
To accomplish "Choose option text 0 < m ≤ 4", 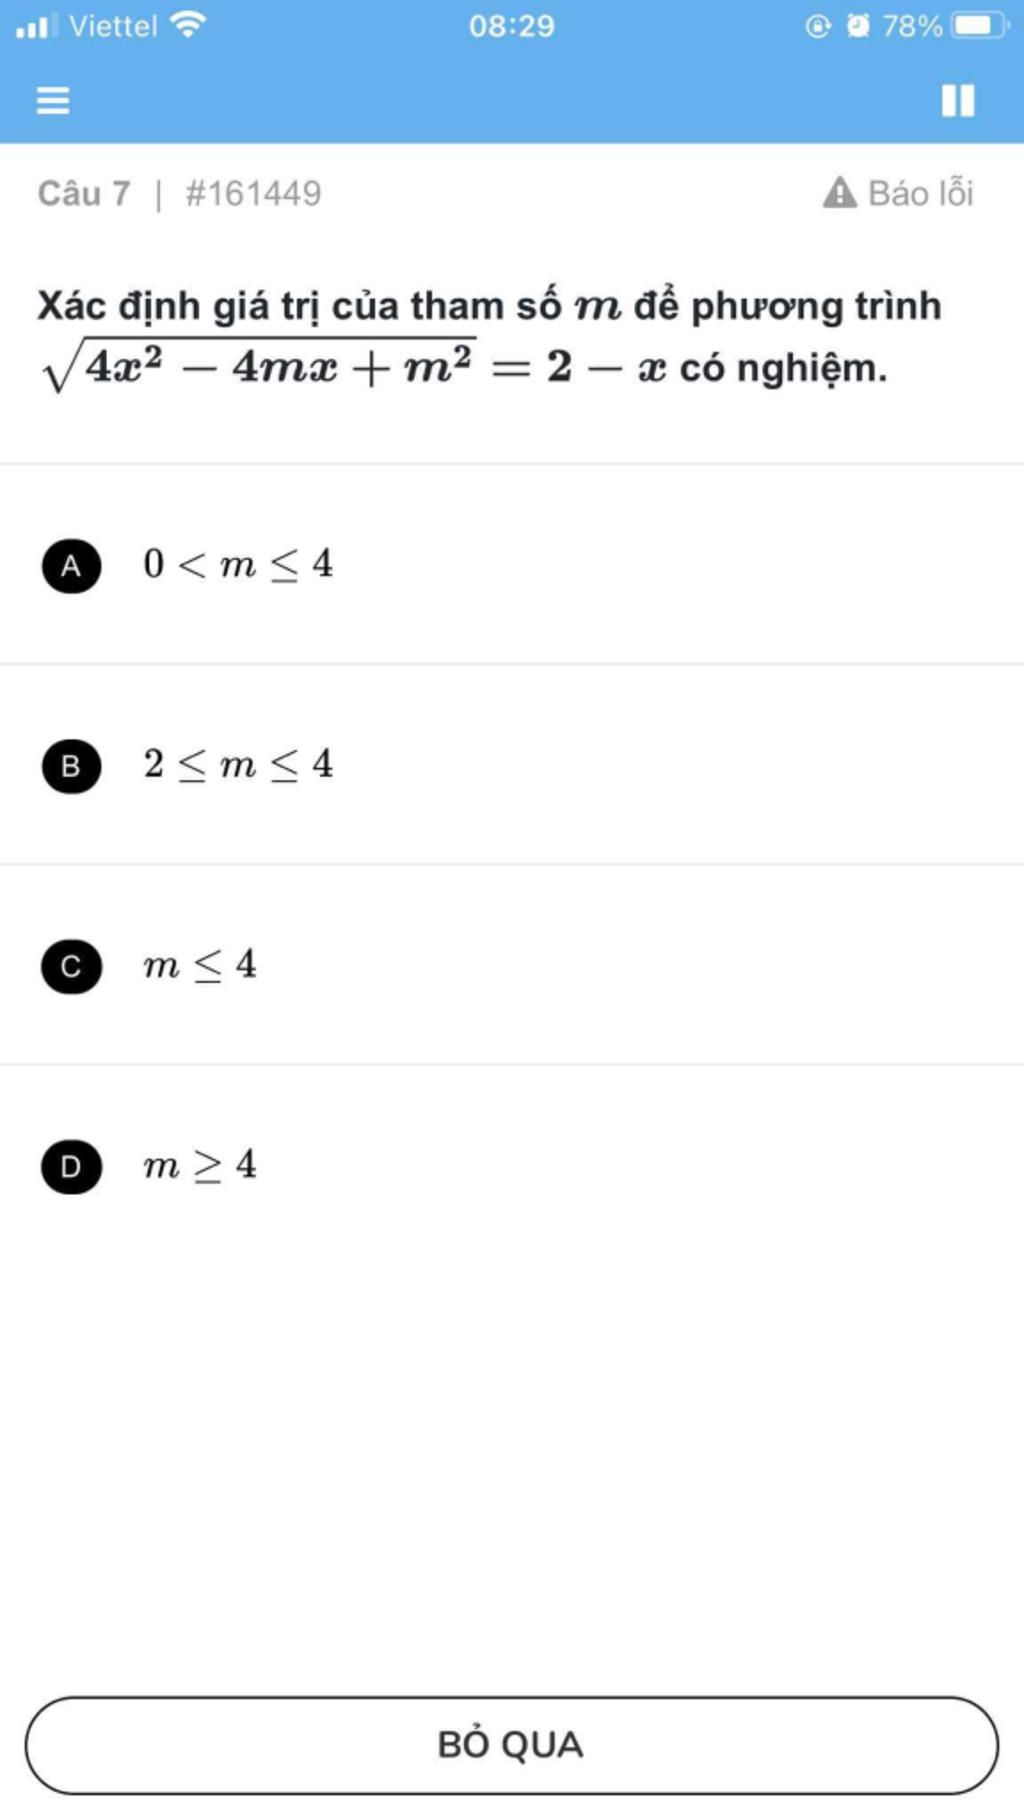I will pyautogui.click(x=238, y=565).
